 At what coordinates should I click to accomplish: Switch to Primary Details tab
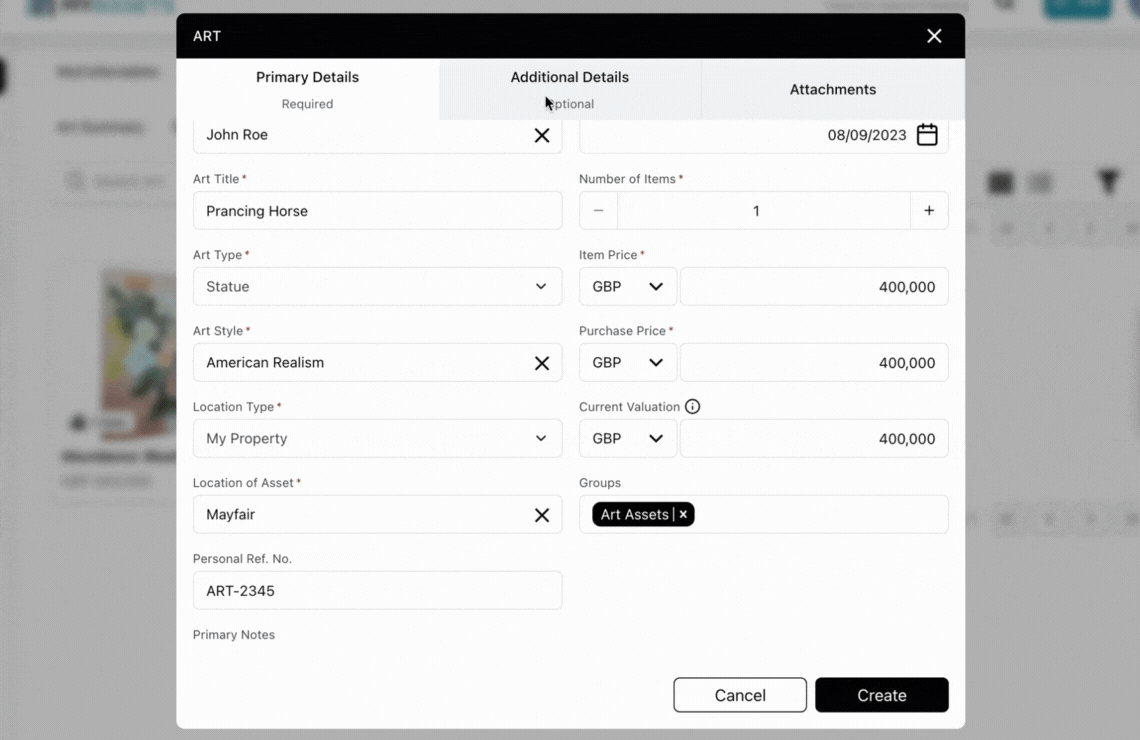tap(308, 89)
